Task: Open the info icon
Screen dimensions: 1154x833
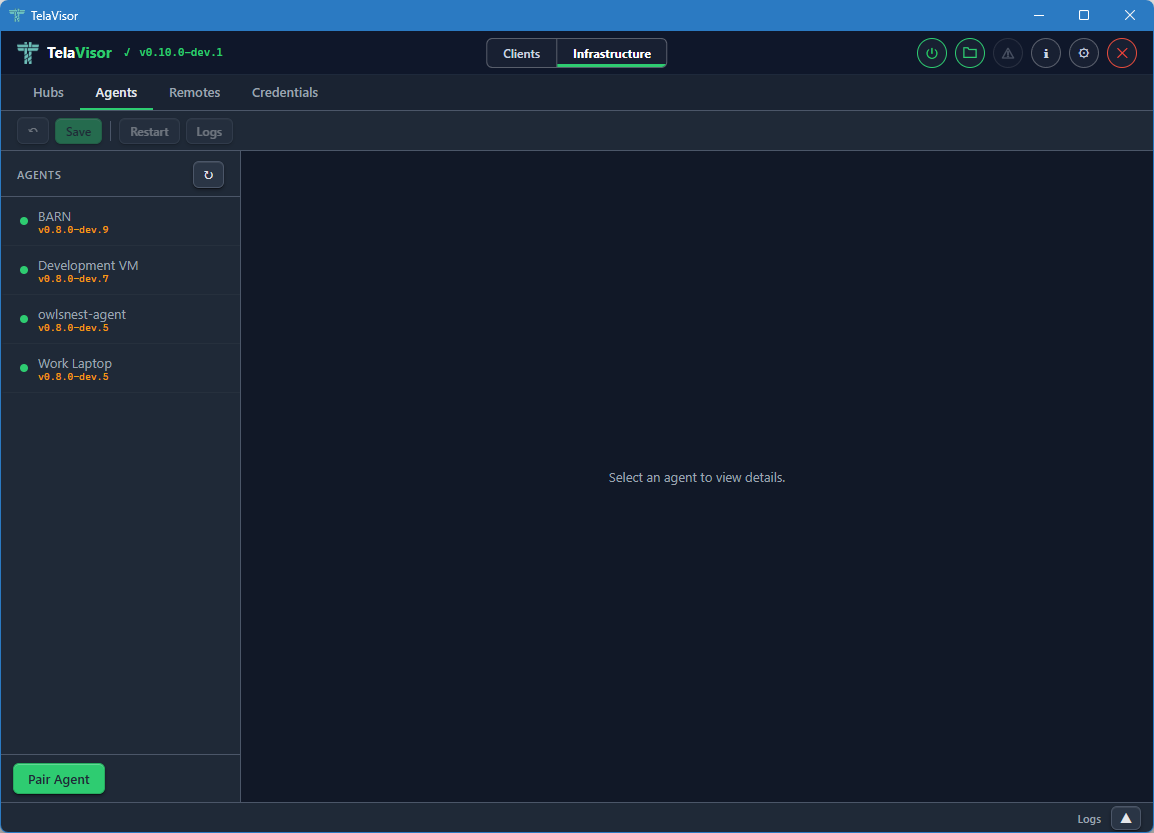Action: pyautogui.click(x=1045, y=53)
